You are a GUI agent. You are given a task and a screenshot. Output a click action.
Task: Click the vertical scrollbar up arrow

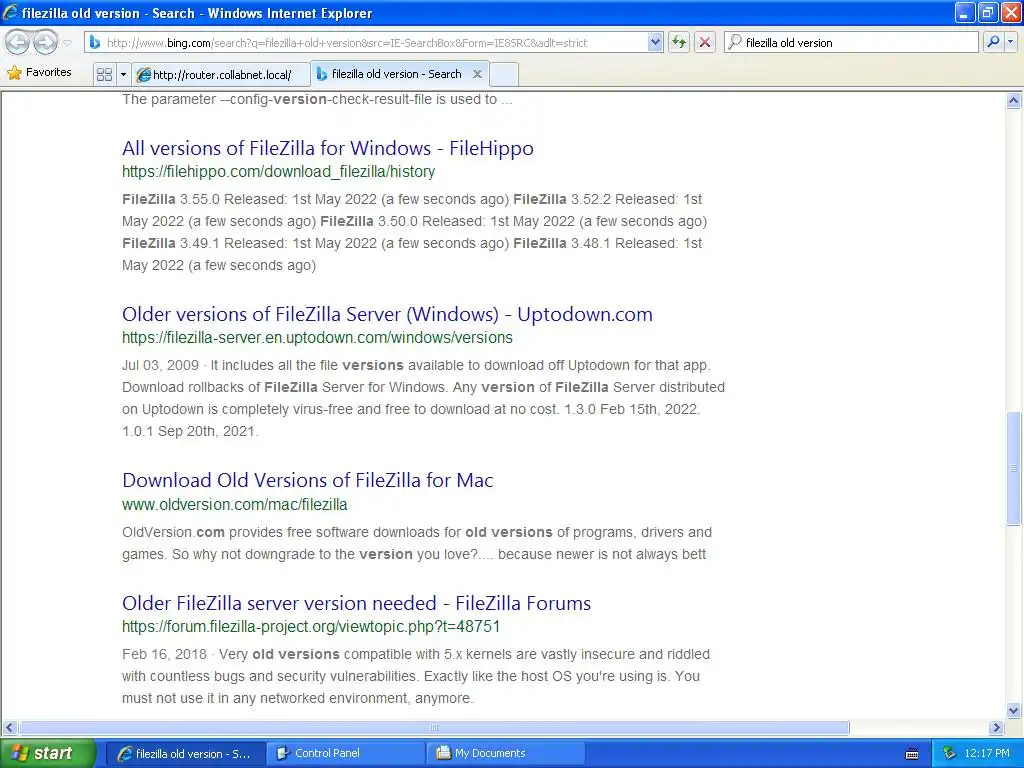[1014, 100]
